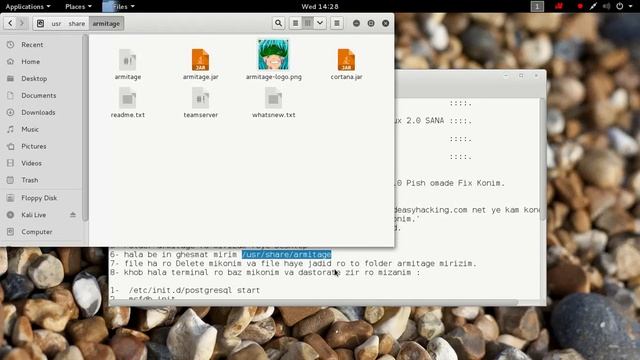Minimize the text editor window
640x360 pixels.
pos(506,76)
